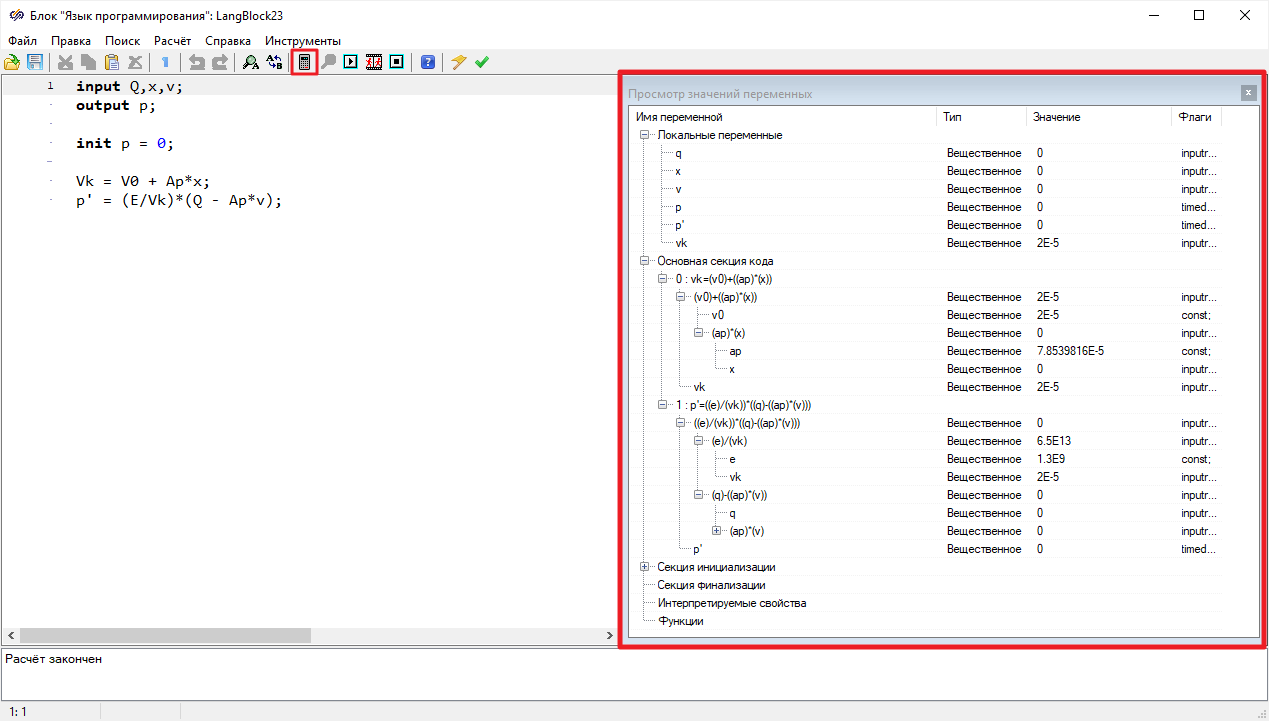The height and width of the screenshot is (721, 1269).
Task: Collapse the Основная секция кода node
Action: coord(645,261)
